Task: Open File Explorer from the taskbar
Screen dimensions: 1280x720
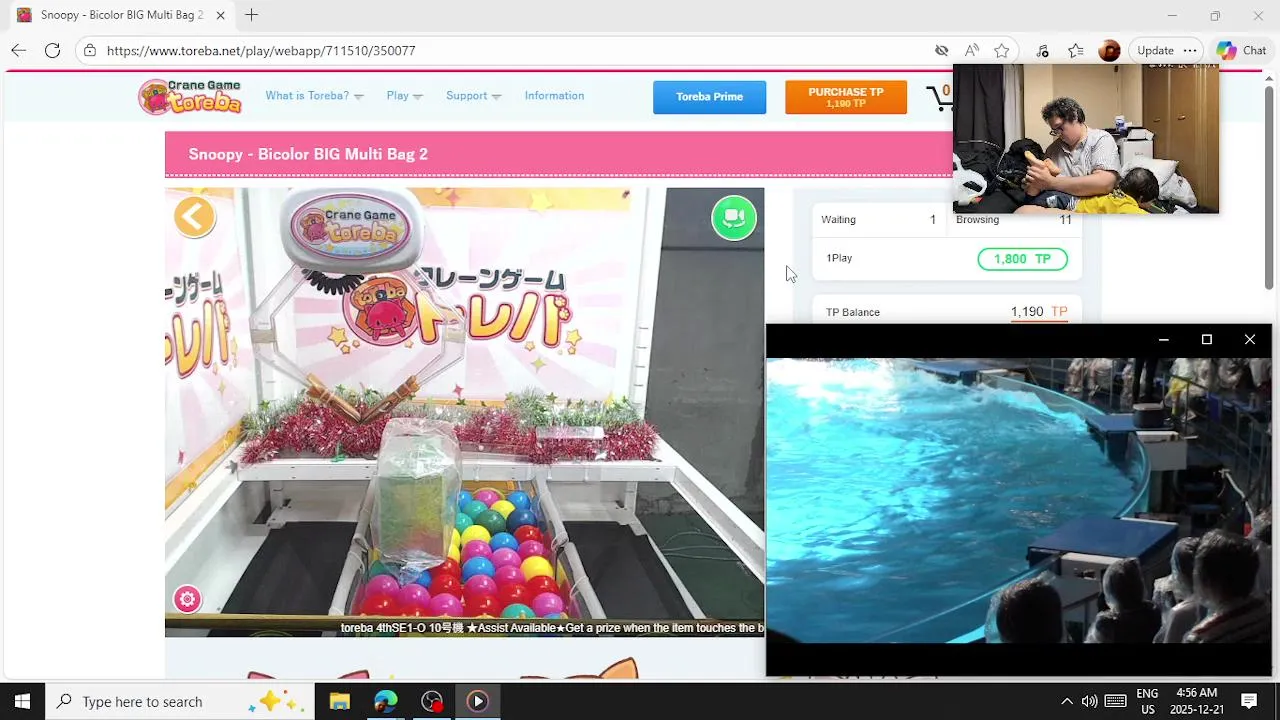Action: pyautogui.click(x=340, y=701)
